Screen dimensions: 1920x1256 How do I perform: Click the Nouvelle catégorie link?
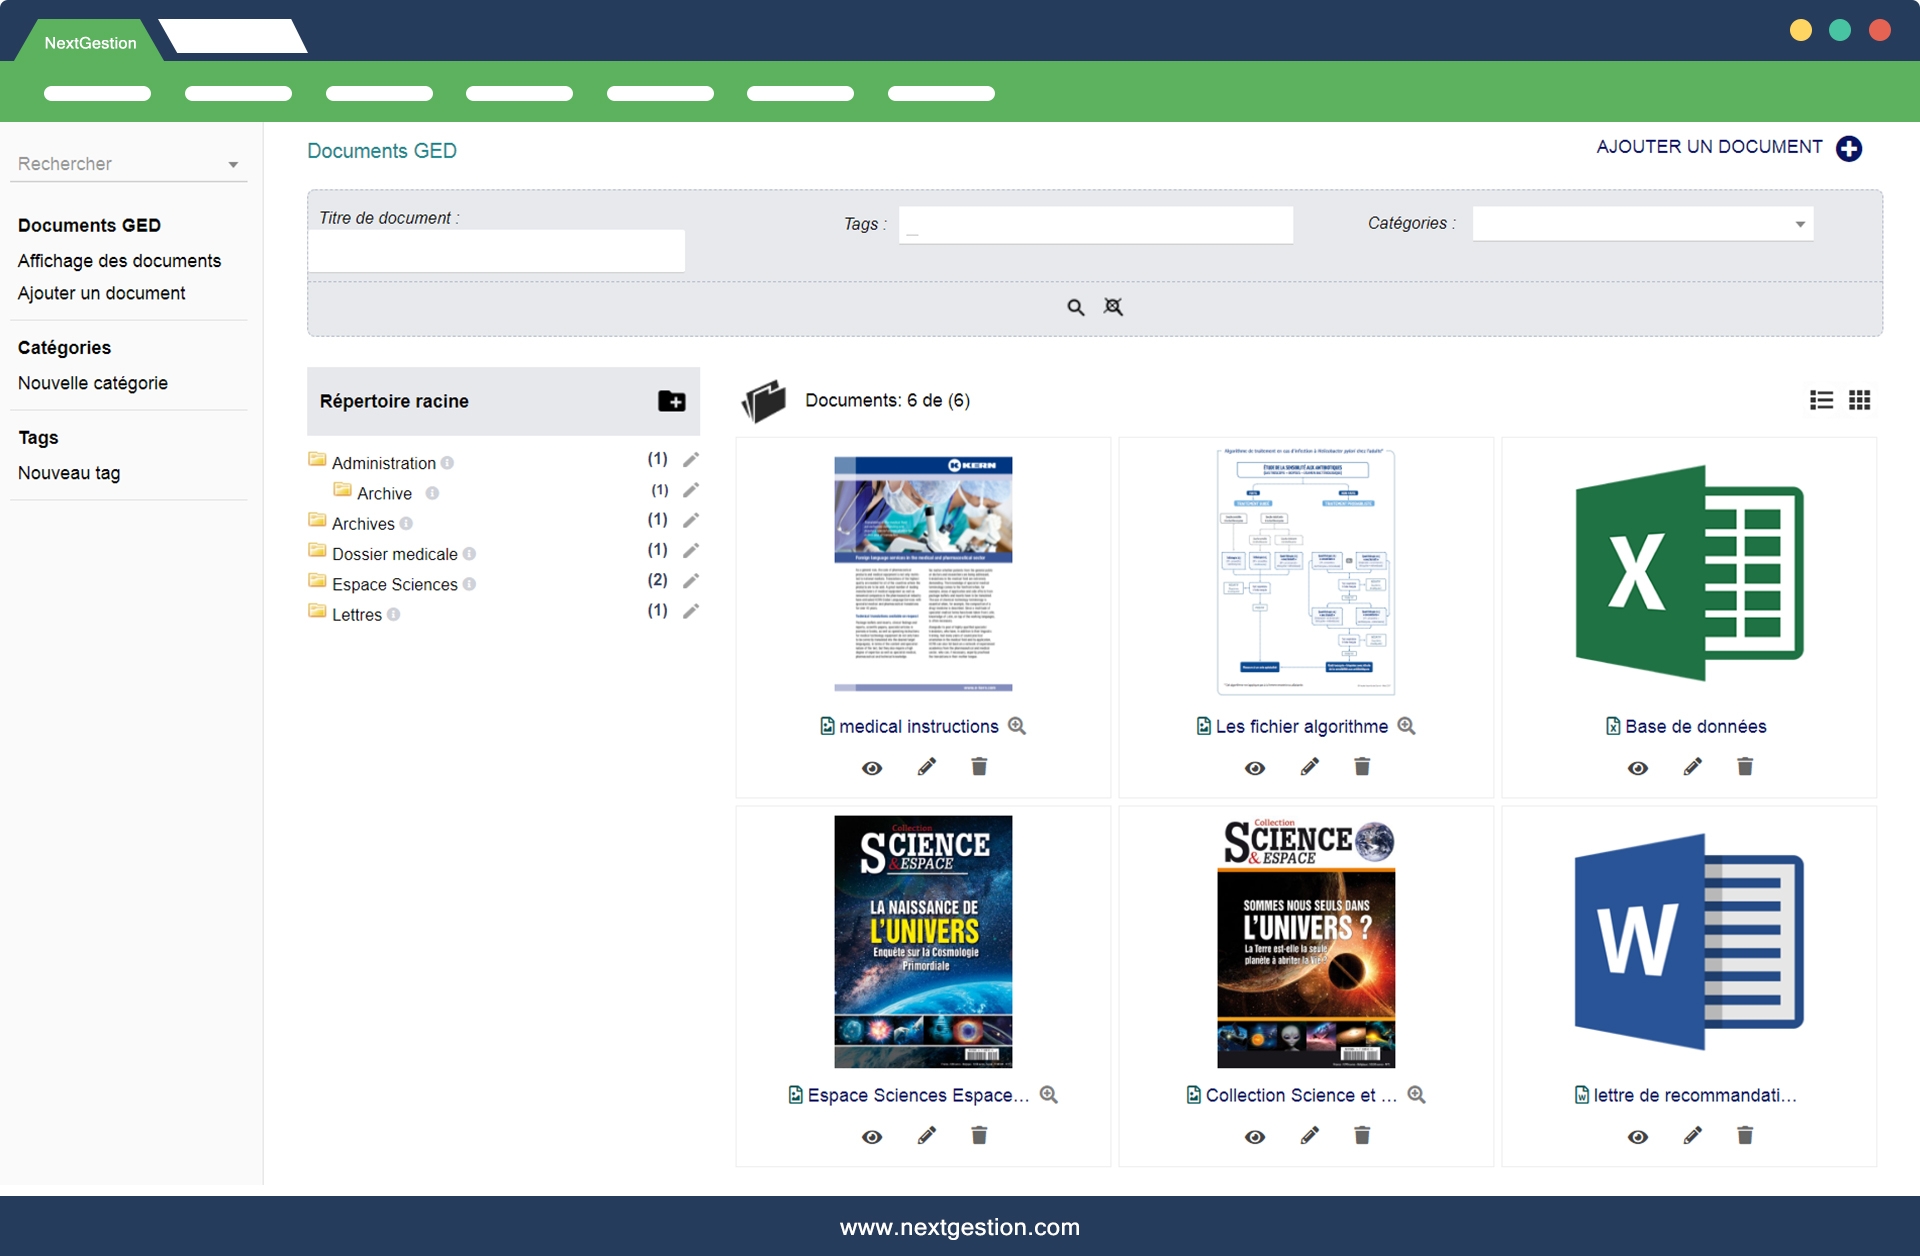(92, 383)
